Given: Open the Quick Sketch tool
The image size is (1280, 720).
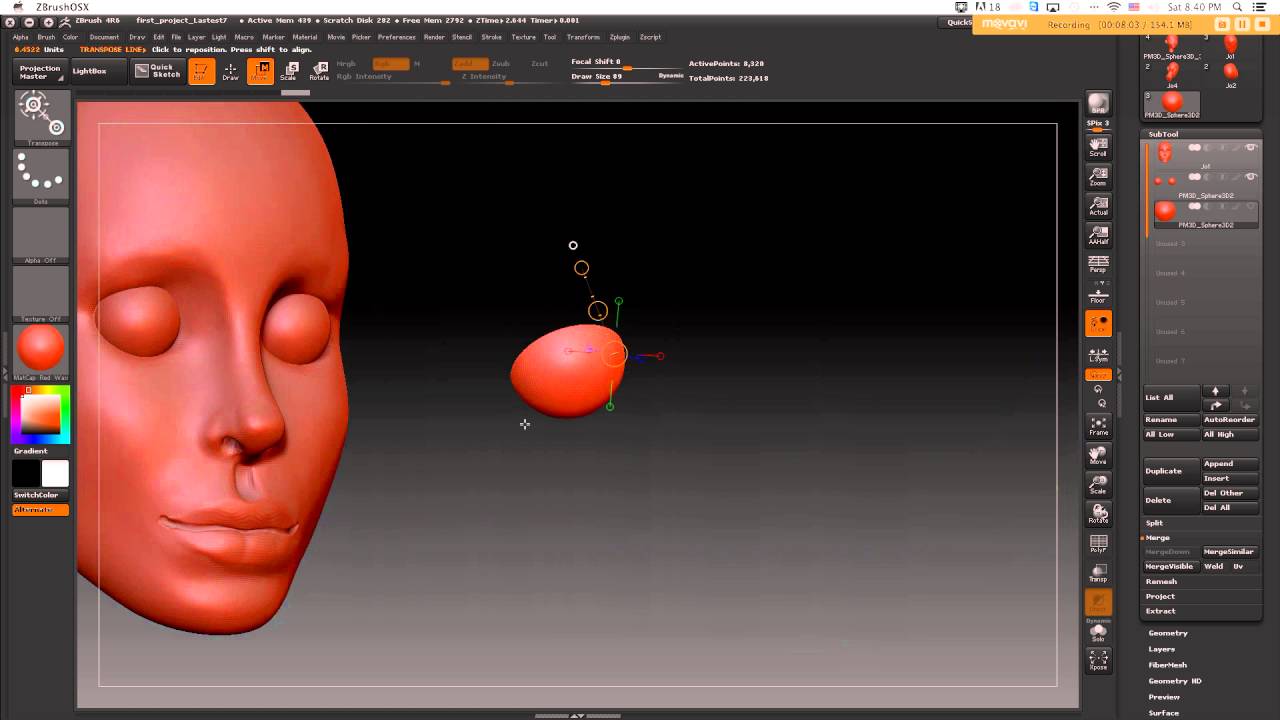Looking at the screenshot, I should coord(158,71).
